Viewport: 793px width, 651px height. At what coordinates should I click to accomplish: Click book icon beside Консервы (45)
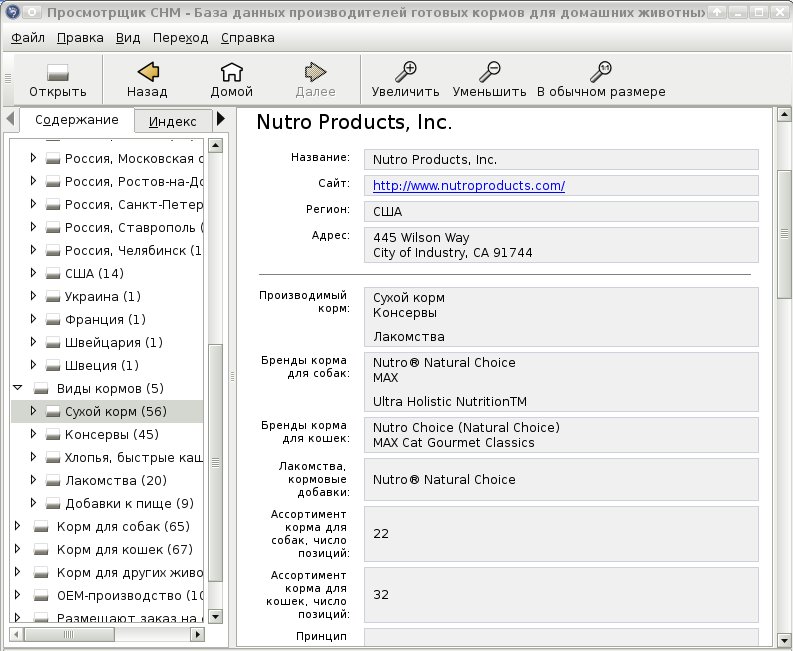53,435
